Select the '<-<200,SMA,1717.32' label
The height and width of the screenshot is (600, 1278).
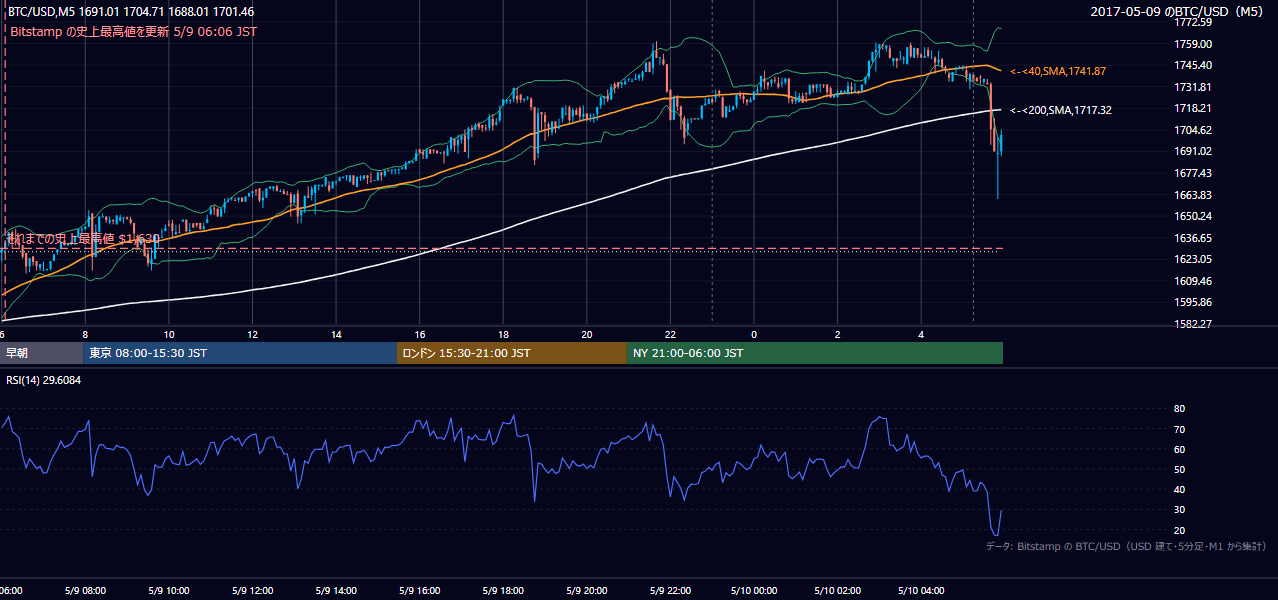[1061, 111]
